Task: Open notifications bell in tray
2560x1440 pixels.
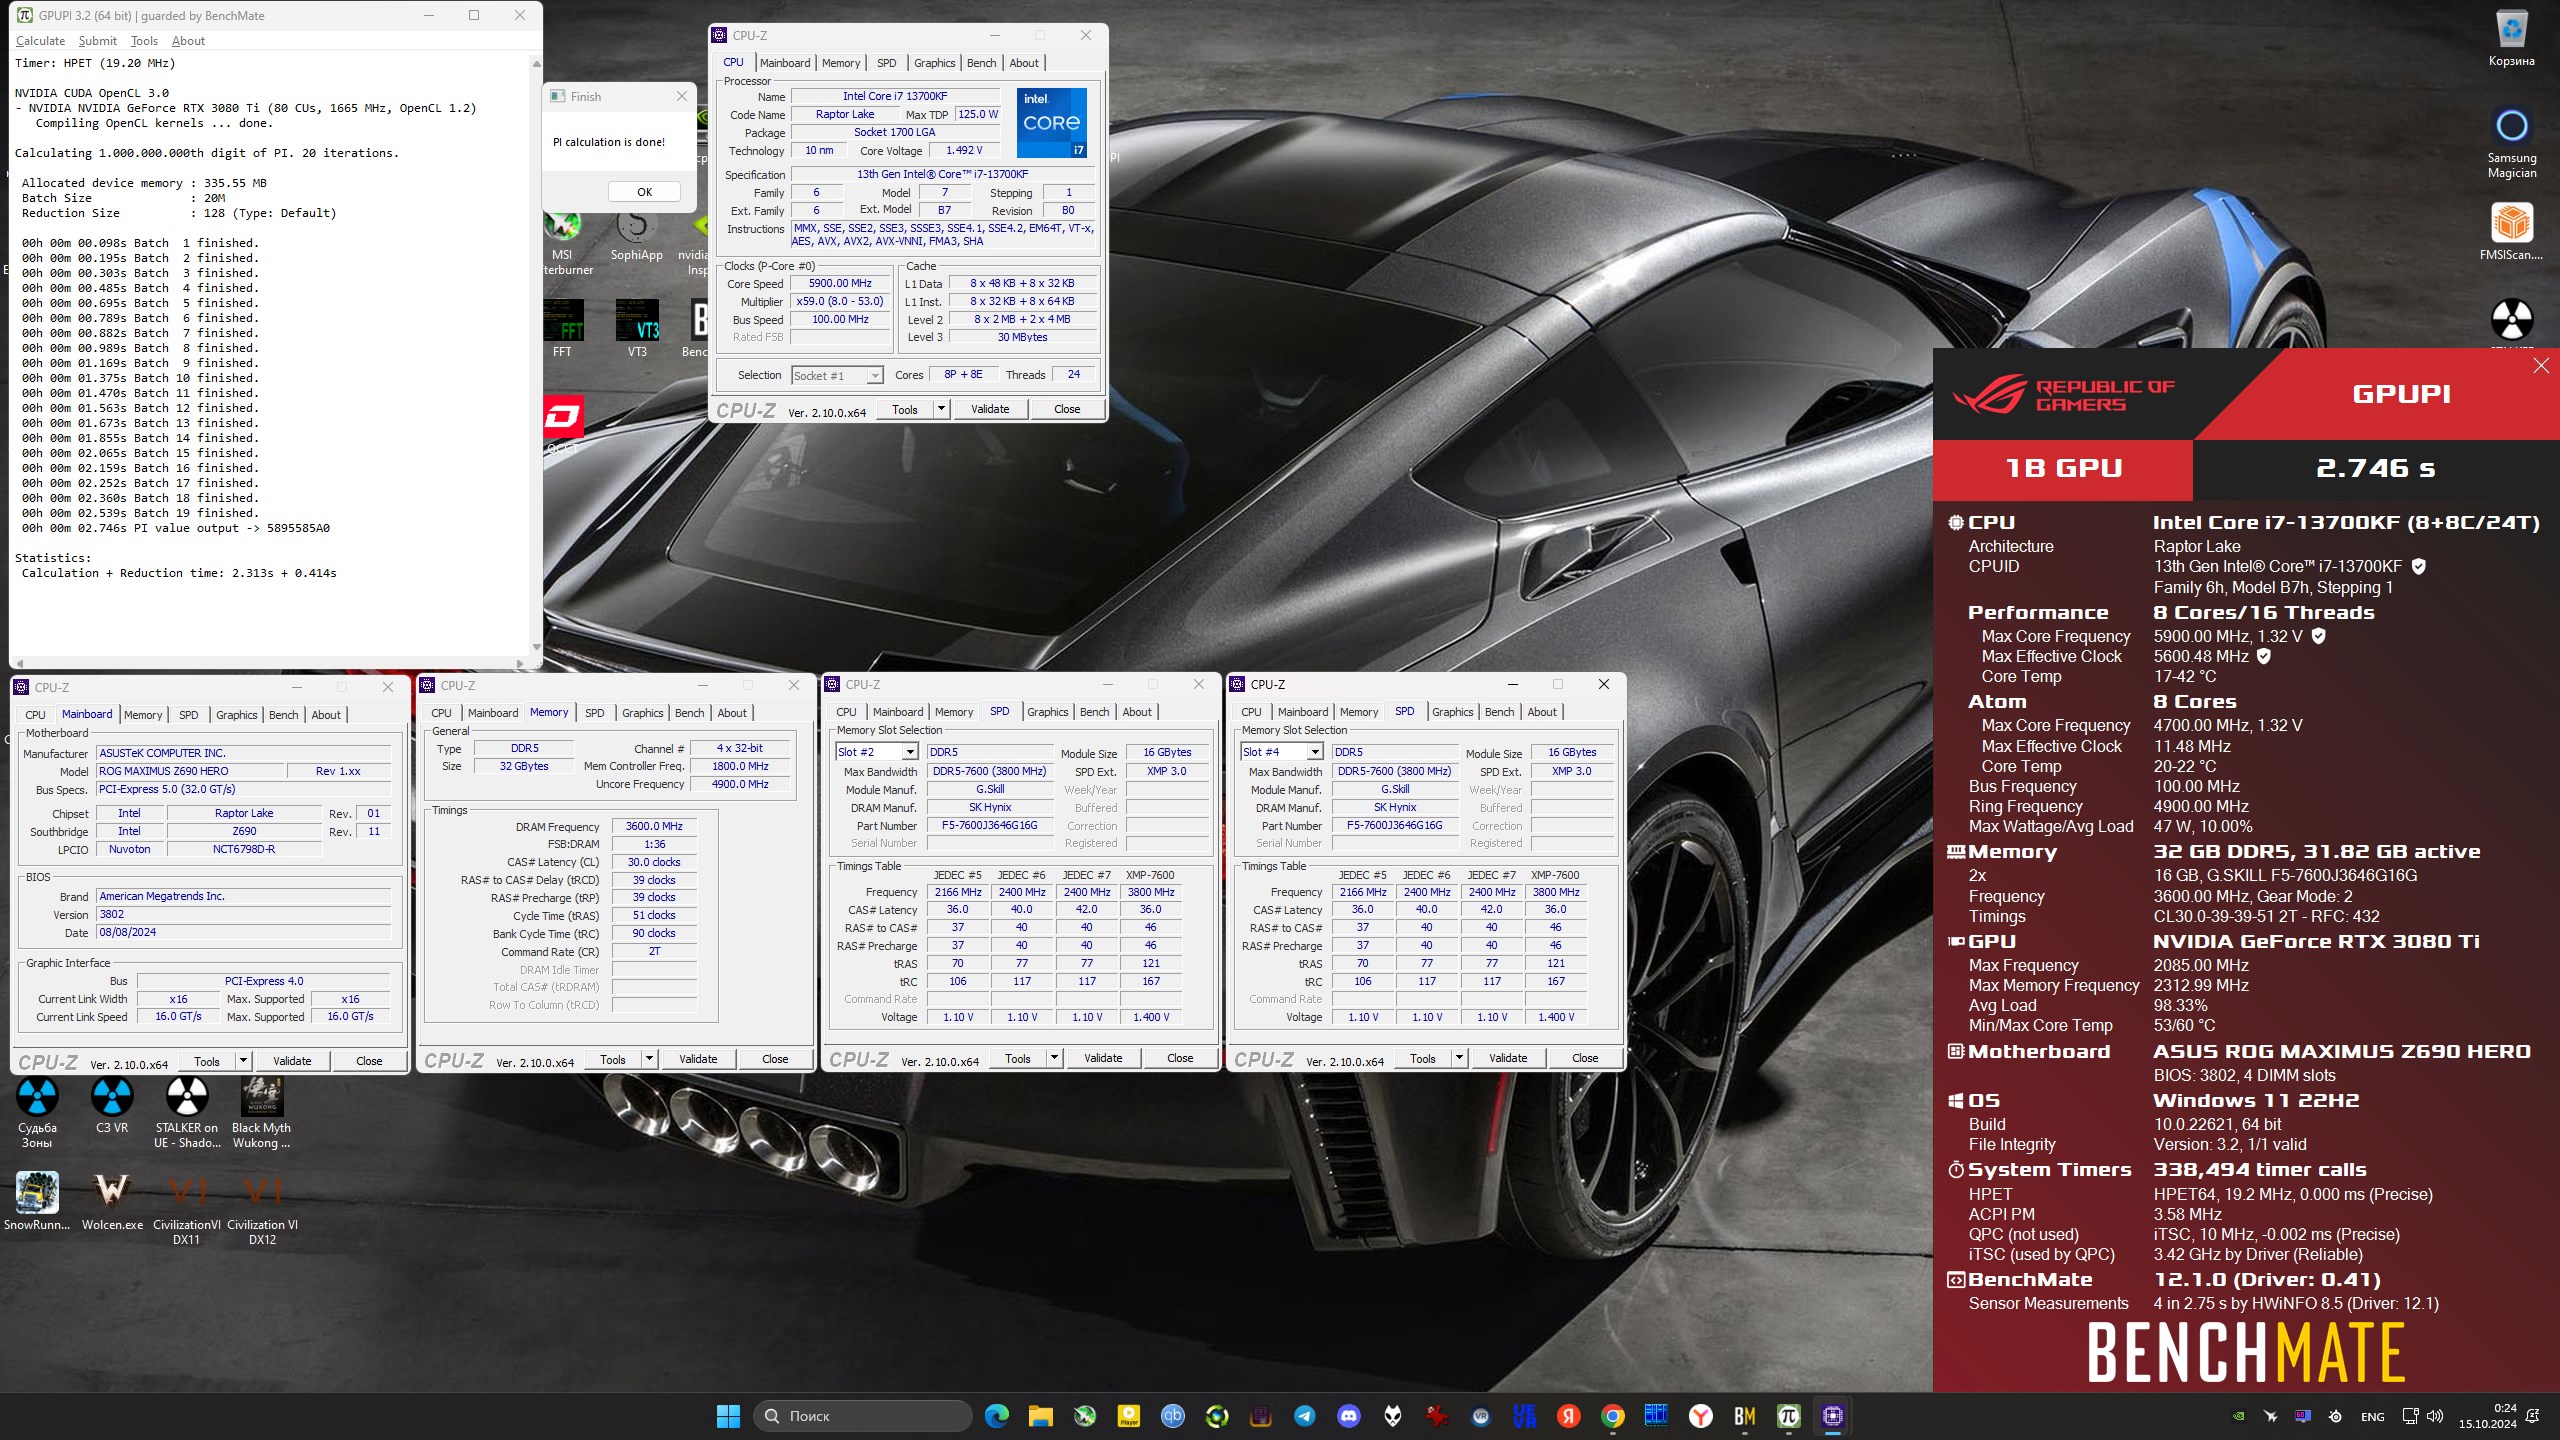Action: coord(2532,1416)
